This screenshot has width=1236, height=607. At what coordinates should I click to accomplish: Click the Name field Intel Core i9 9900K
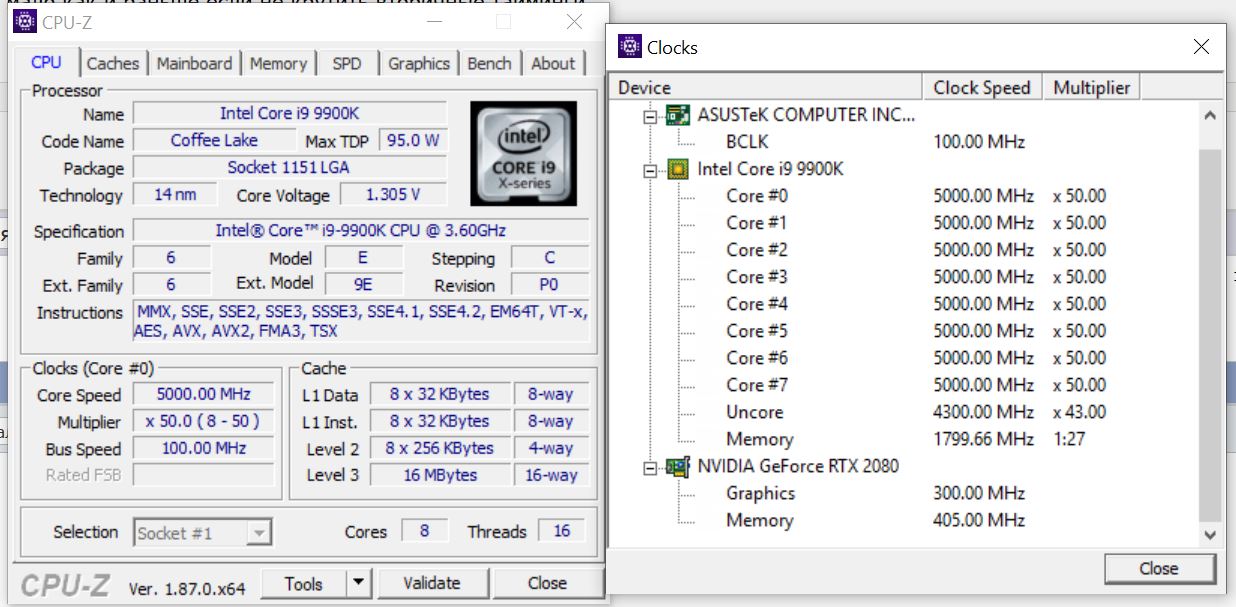290,114
